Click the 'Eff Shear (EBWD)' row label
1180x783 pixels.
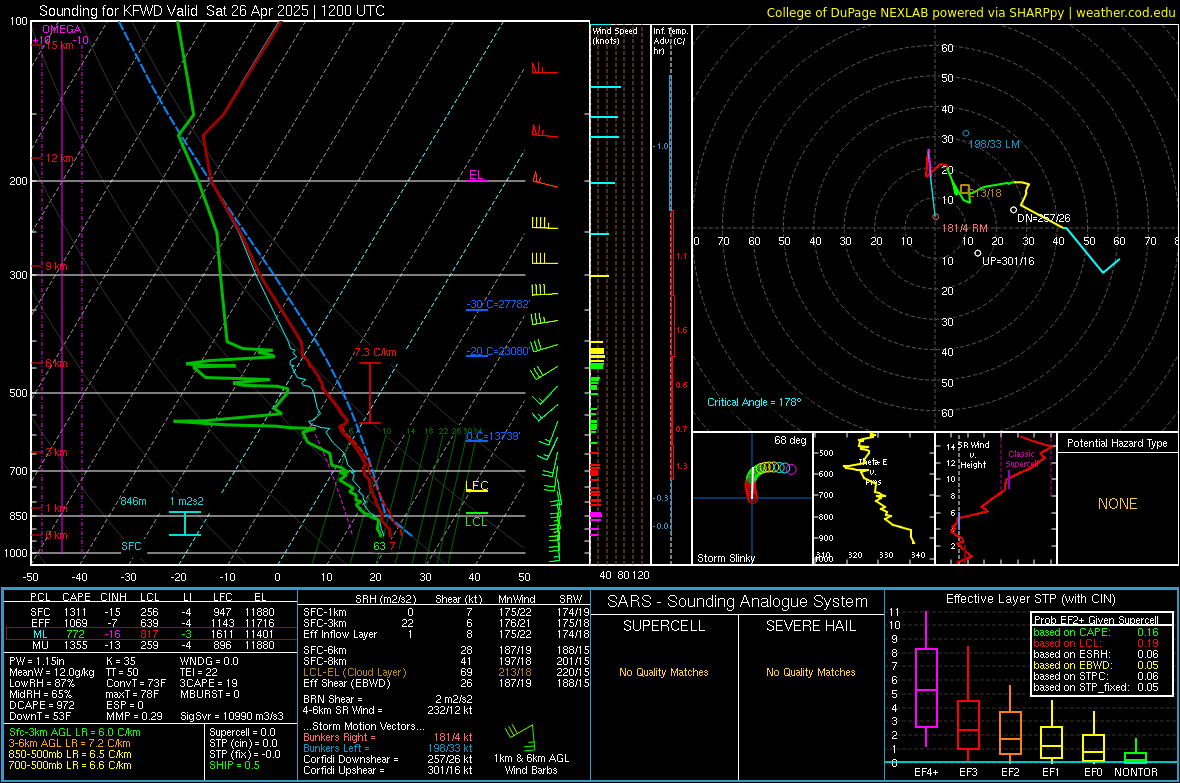346,683
